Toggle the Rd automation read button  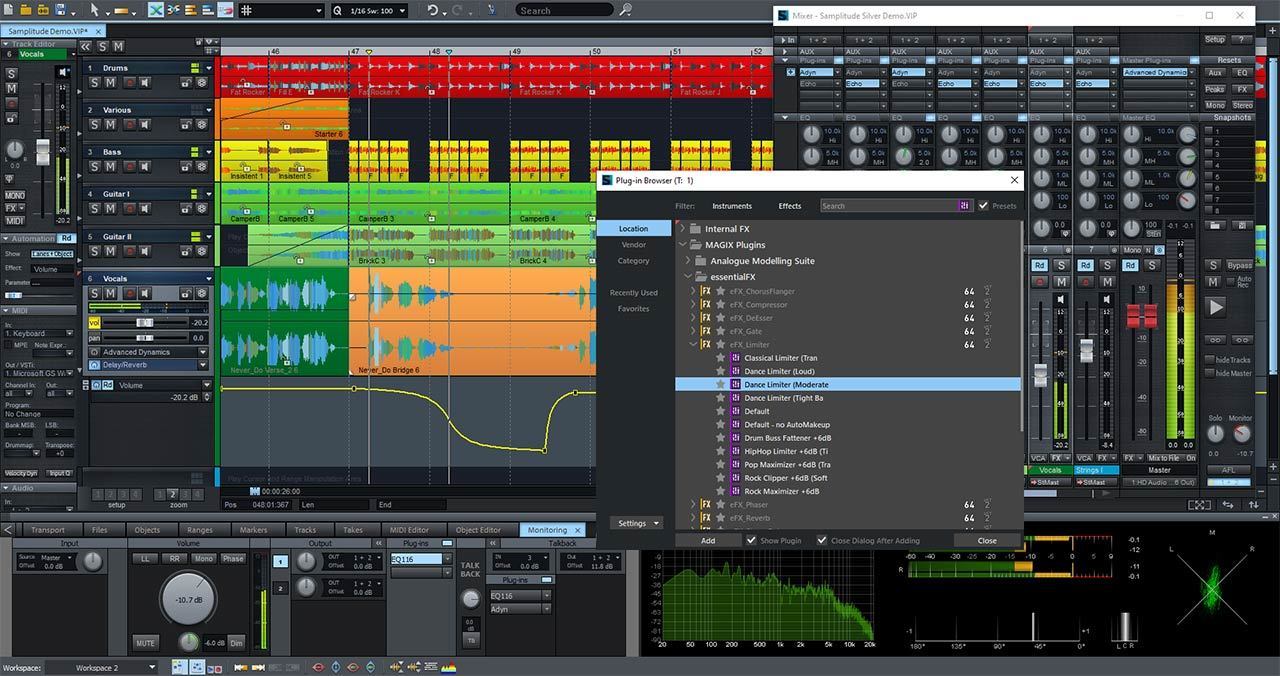pos(66,238)
